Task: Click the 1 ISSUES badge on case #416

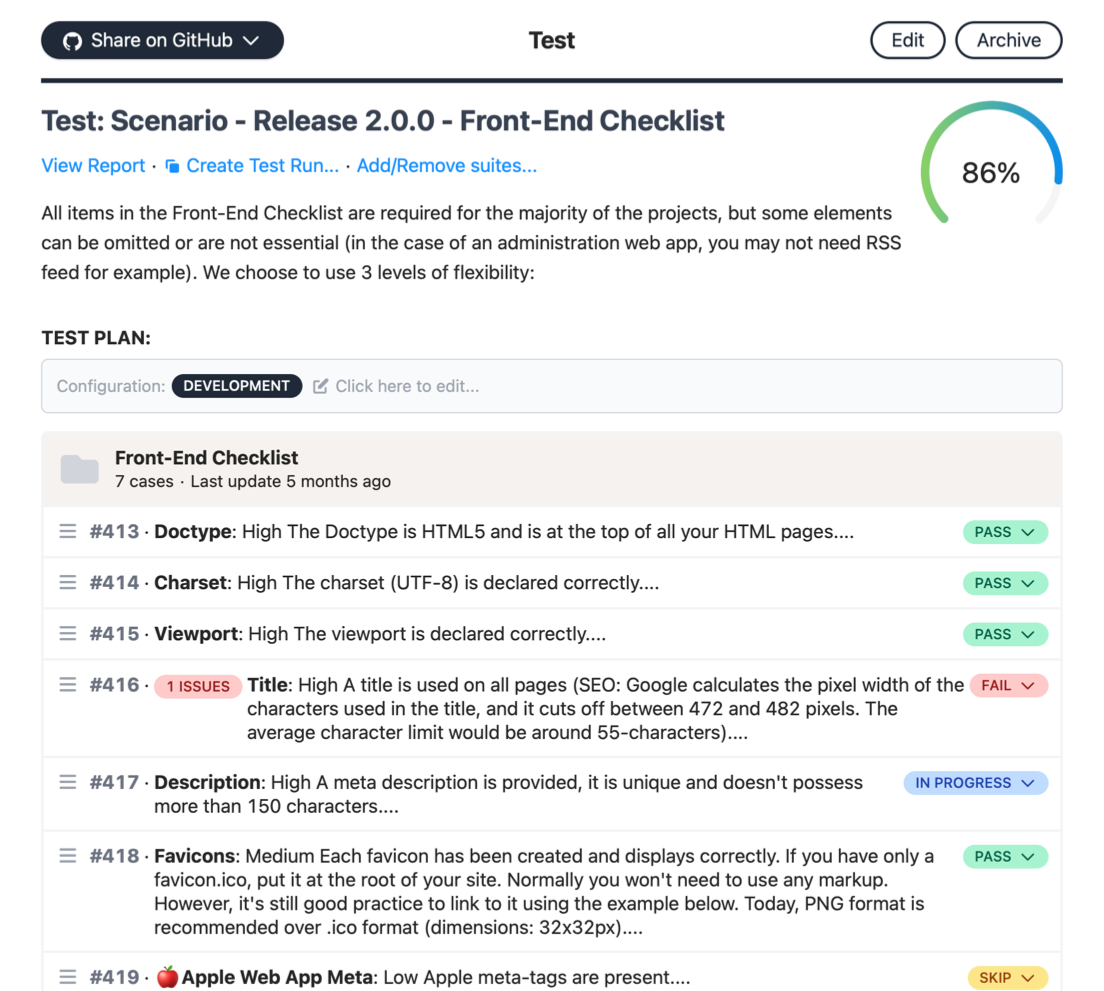Action: pyautogui.click(x=199, y=686)
